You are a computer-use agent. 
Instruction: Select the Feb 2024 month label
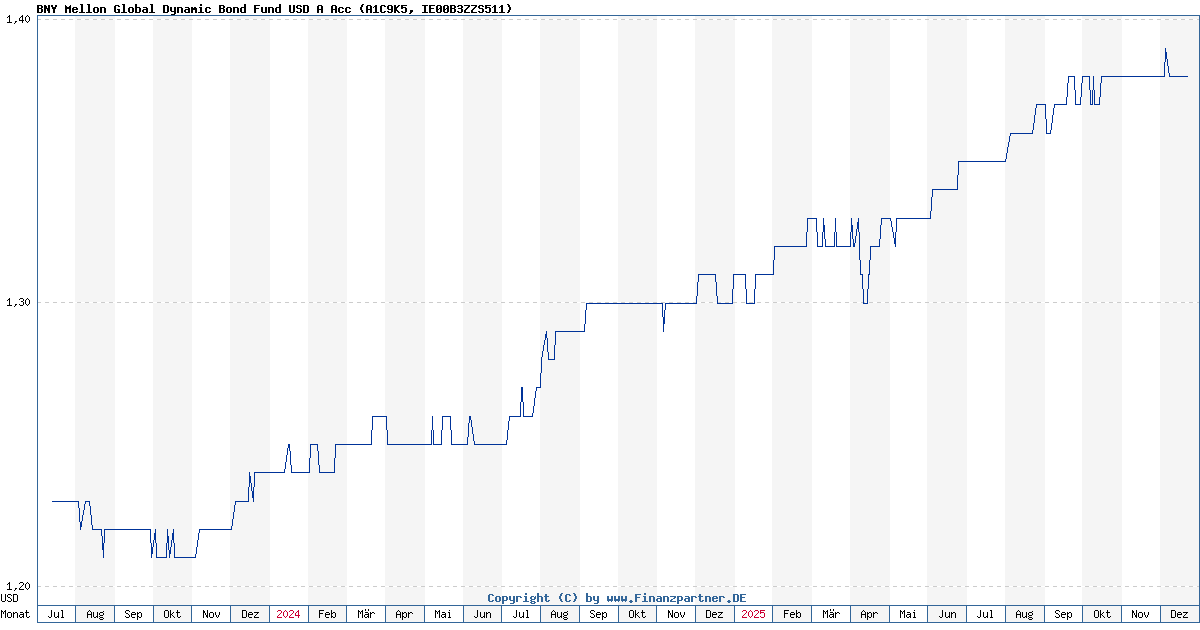[x=325, y=613]
